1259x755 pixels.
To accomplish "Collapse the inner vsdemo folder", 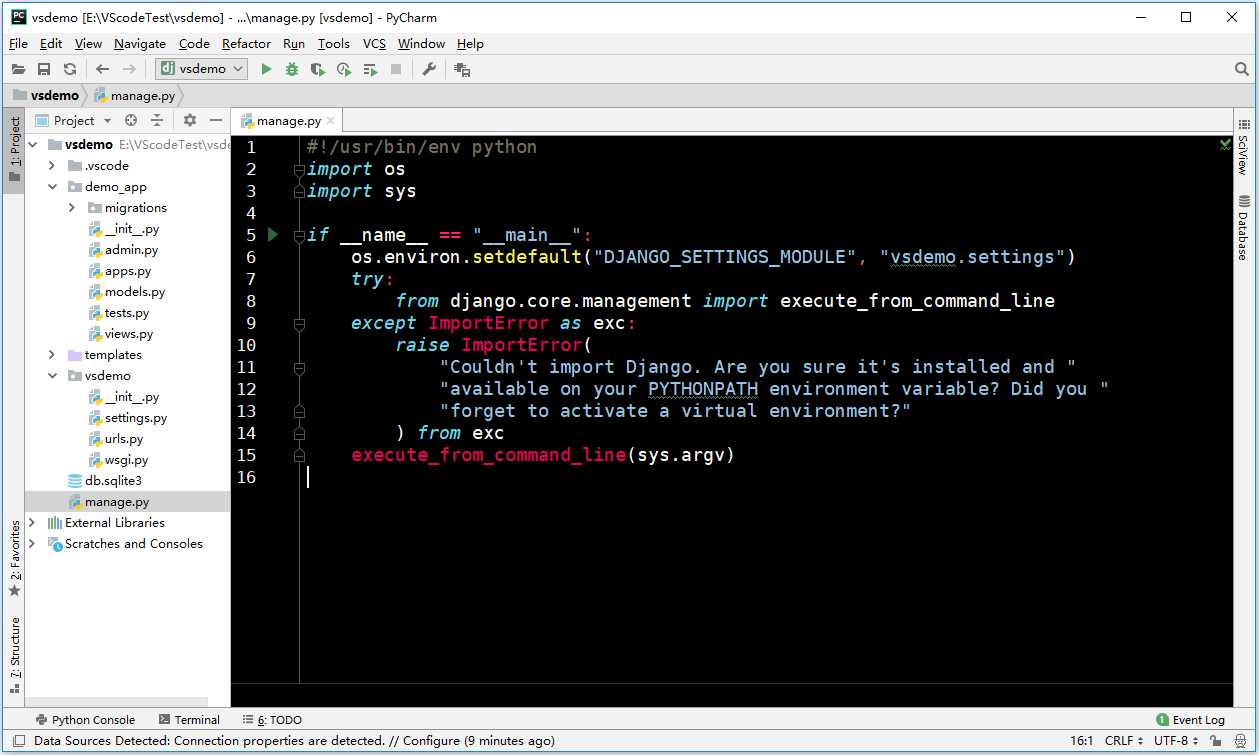I will [x=52, y=375].
